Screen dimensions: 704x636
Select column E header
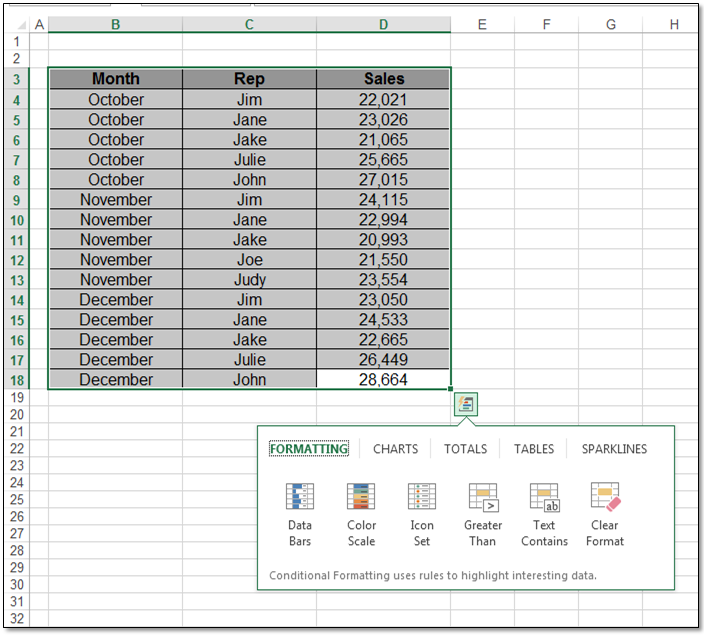click(x=482, y=24)
